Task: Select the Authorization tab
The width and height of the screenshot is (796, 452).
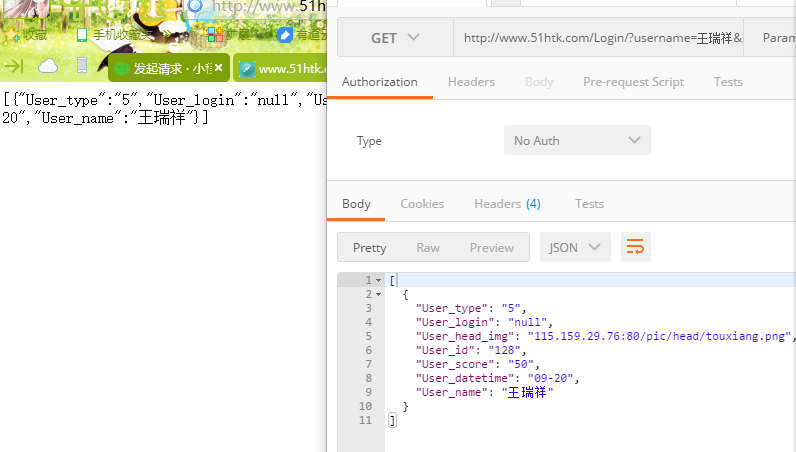Action: click(380, 82)
